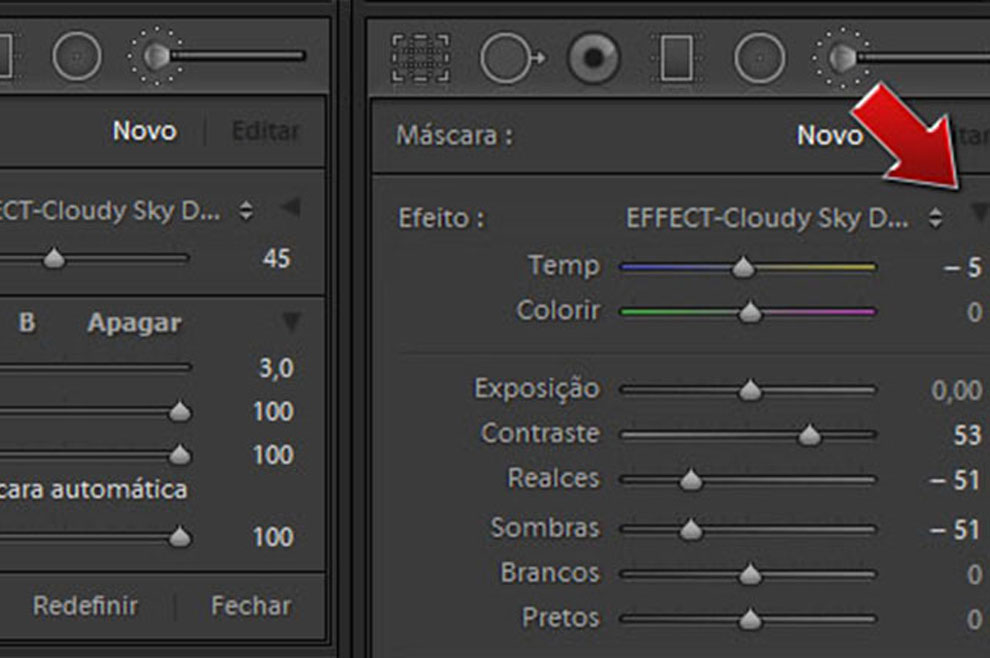Select the Apagar erase brush

[x=134, y=323]
